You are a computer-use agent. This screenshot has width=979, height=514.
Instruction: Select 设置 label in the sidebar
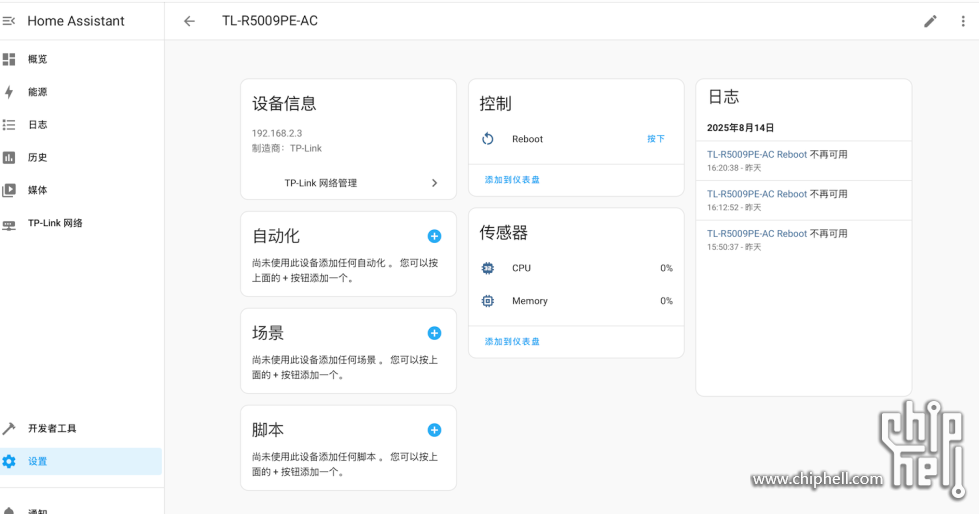point(37,462)
